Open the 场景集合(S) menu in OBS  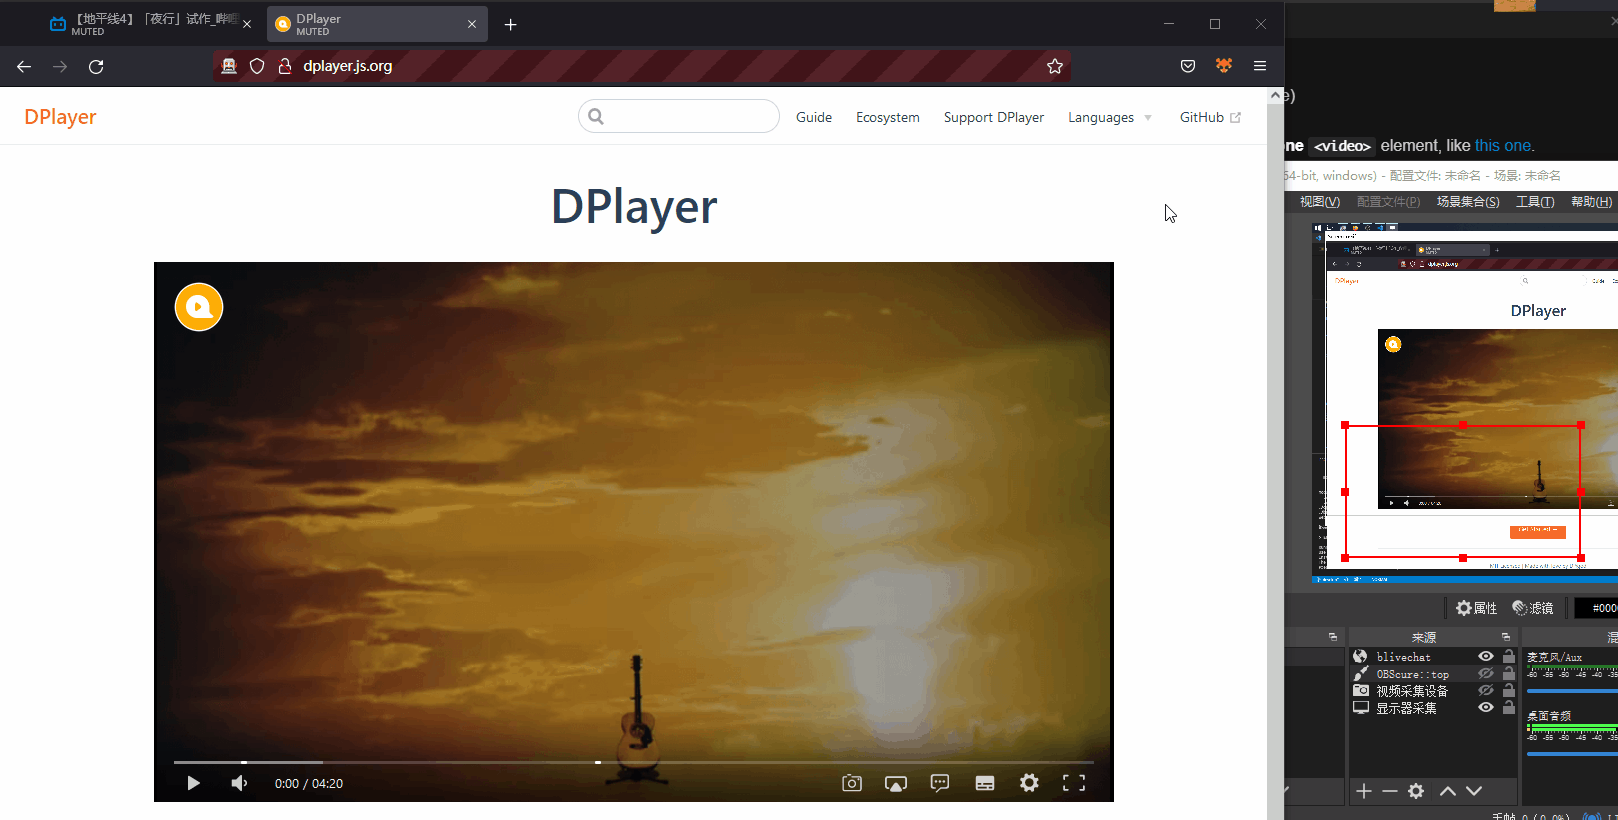pyautogui.click(x=1468, y=202)
